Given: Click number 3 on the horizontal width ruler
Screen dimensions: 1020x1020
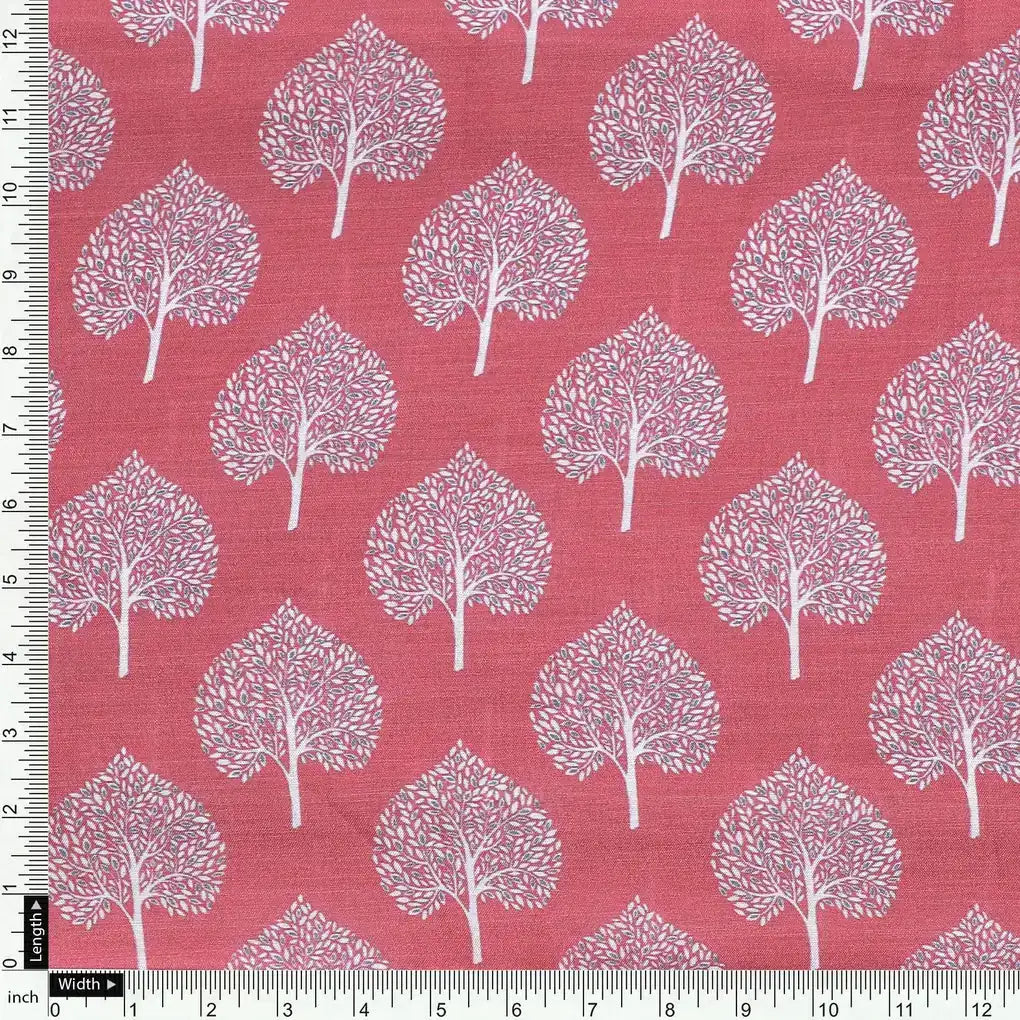Looking at the screenshot, I should click(287, 1009).
